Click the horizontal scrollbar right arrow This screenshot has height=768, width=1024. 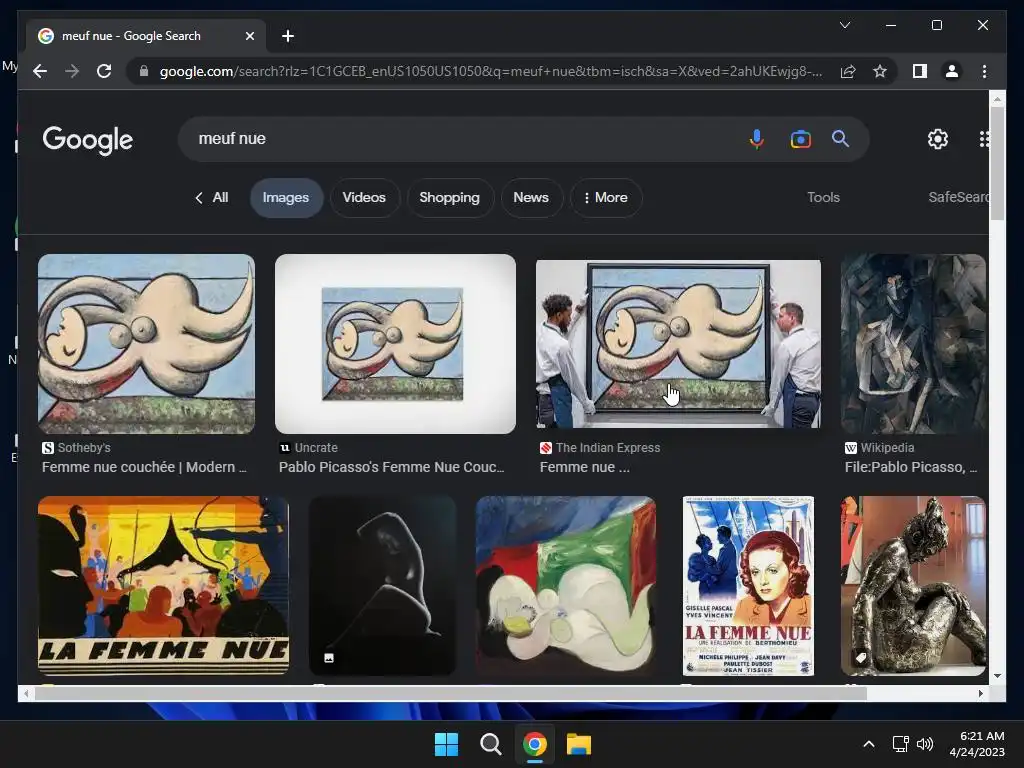point(980,694)
